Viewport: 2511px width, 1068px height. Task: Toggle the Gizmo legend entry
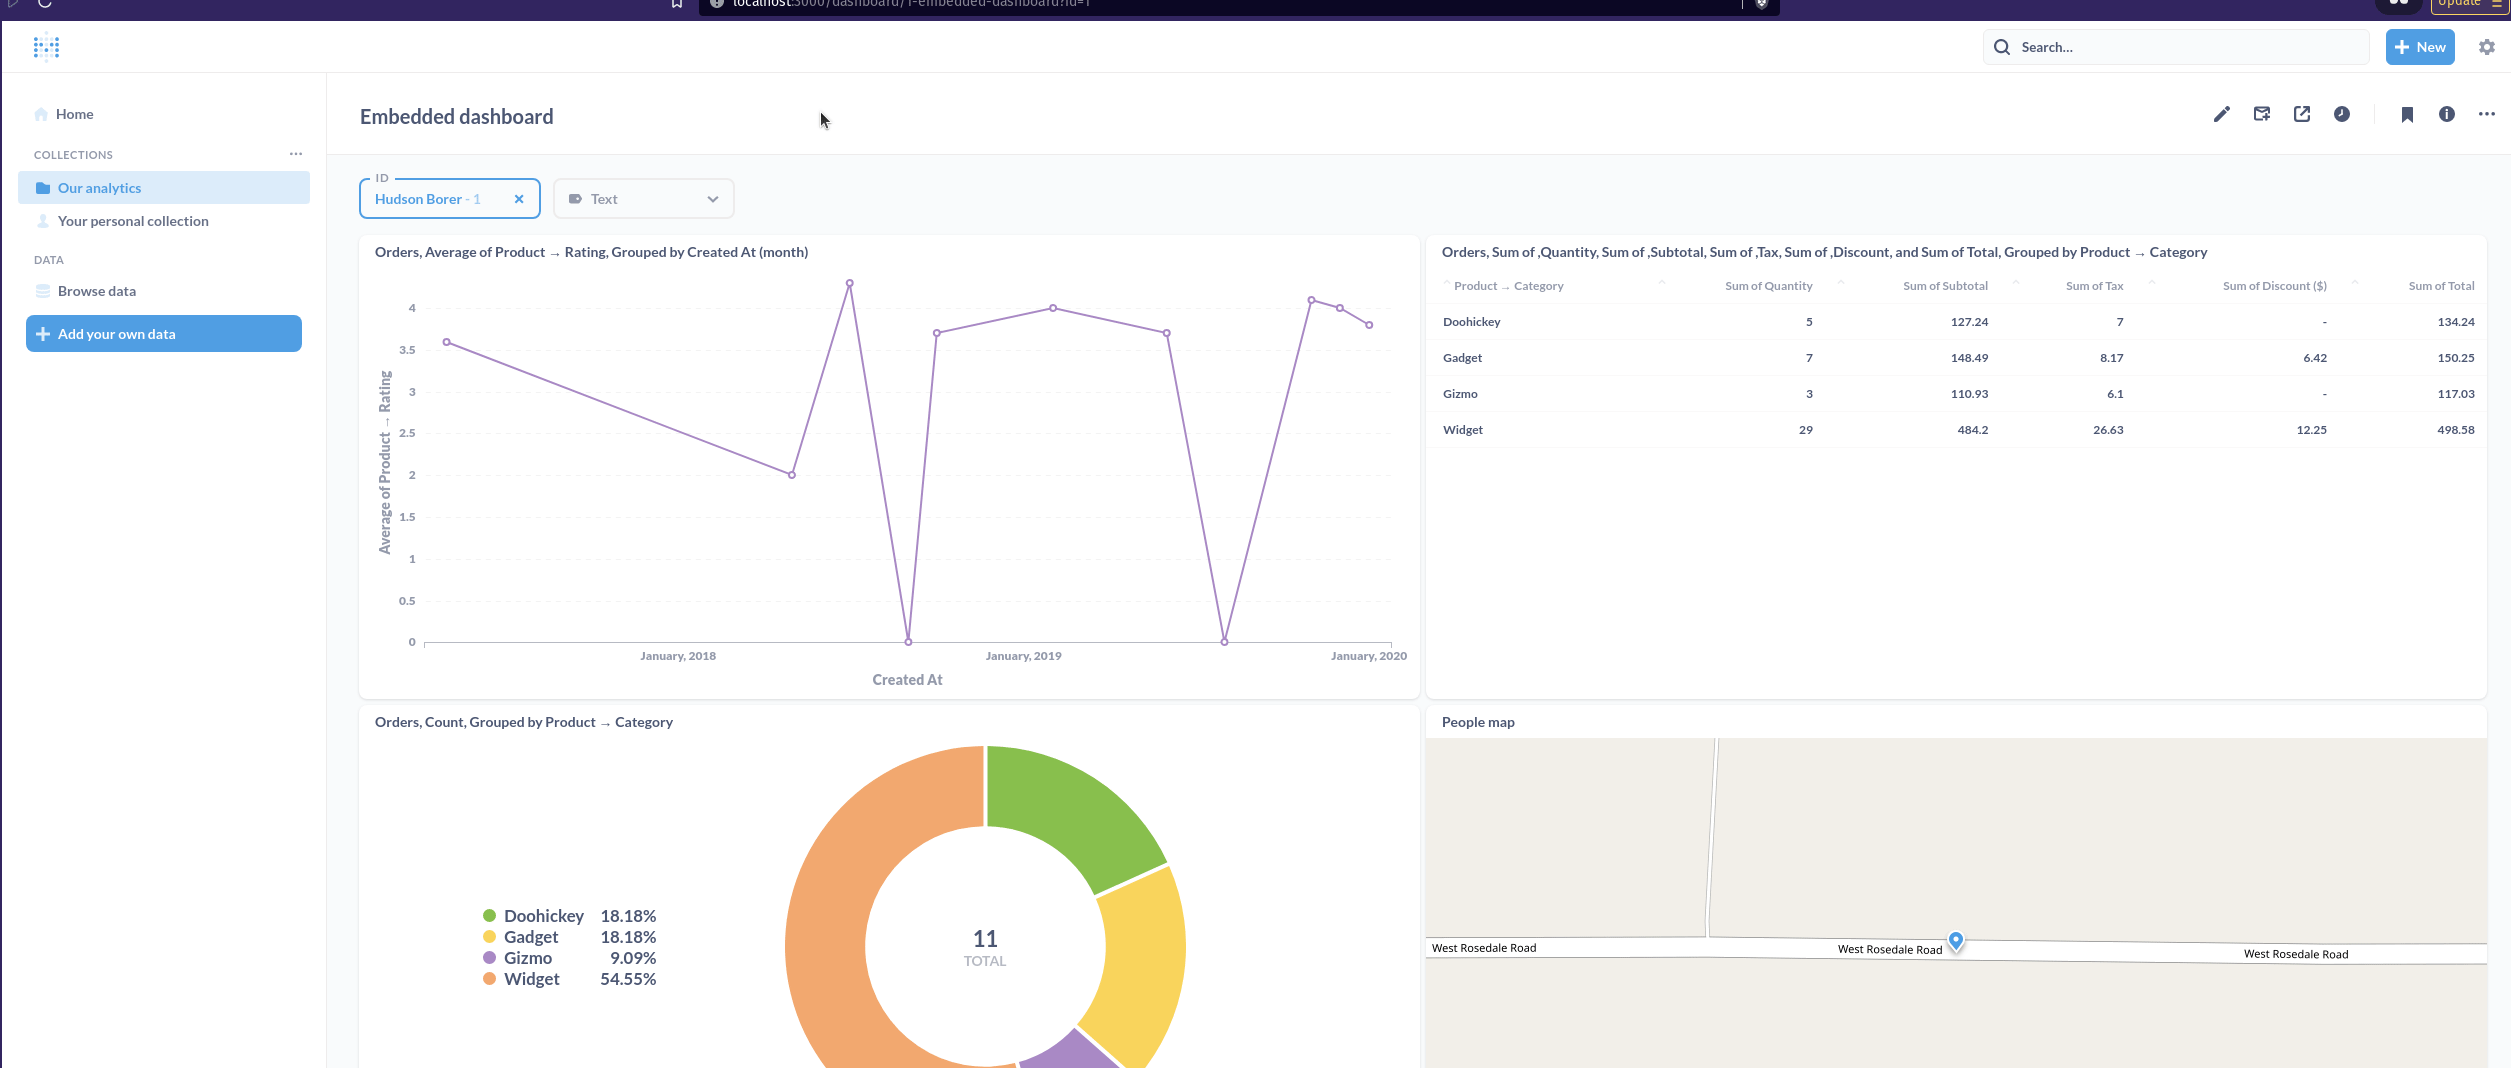(527, 957)
